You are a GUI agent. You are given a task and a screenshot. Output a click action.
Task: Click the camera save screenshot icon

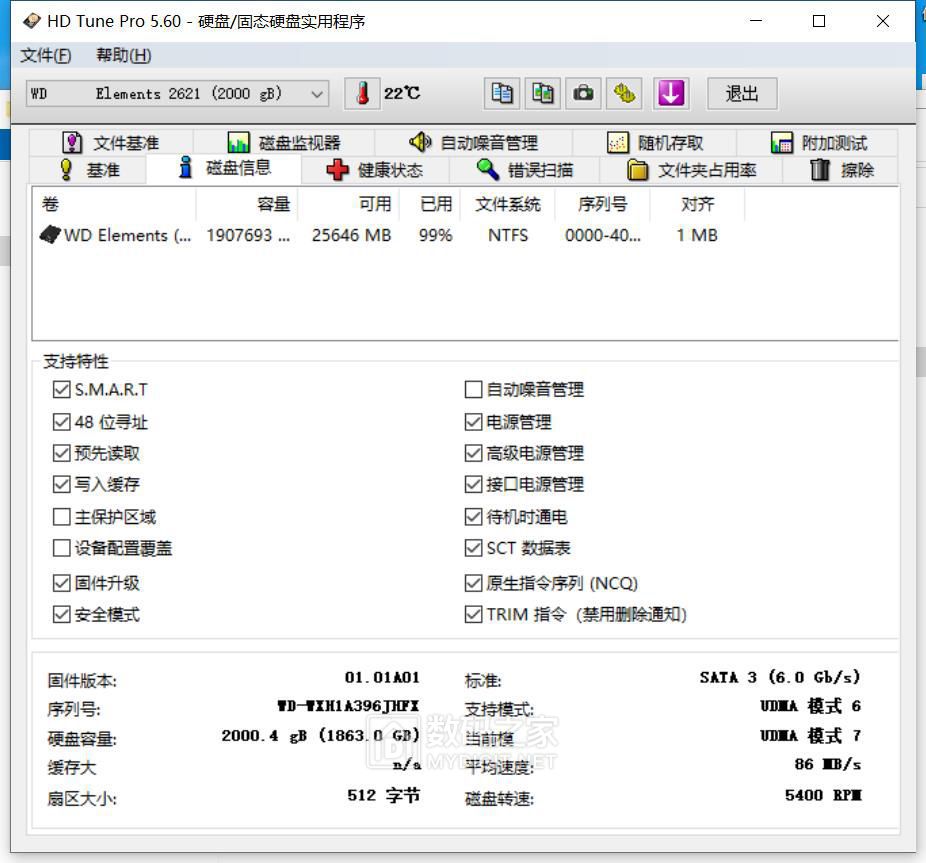(583, 93)
